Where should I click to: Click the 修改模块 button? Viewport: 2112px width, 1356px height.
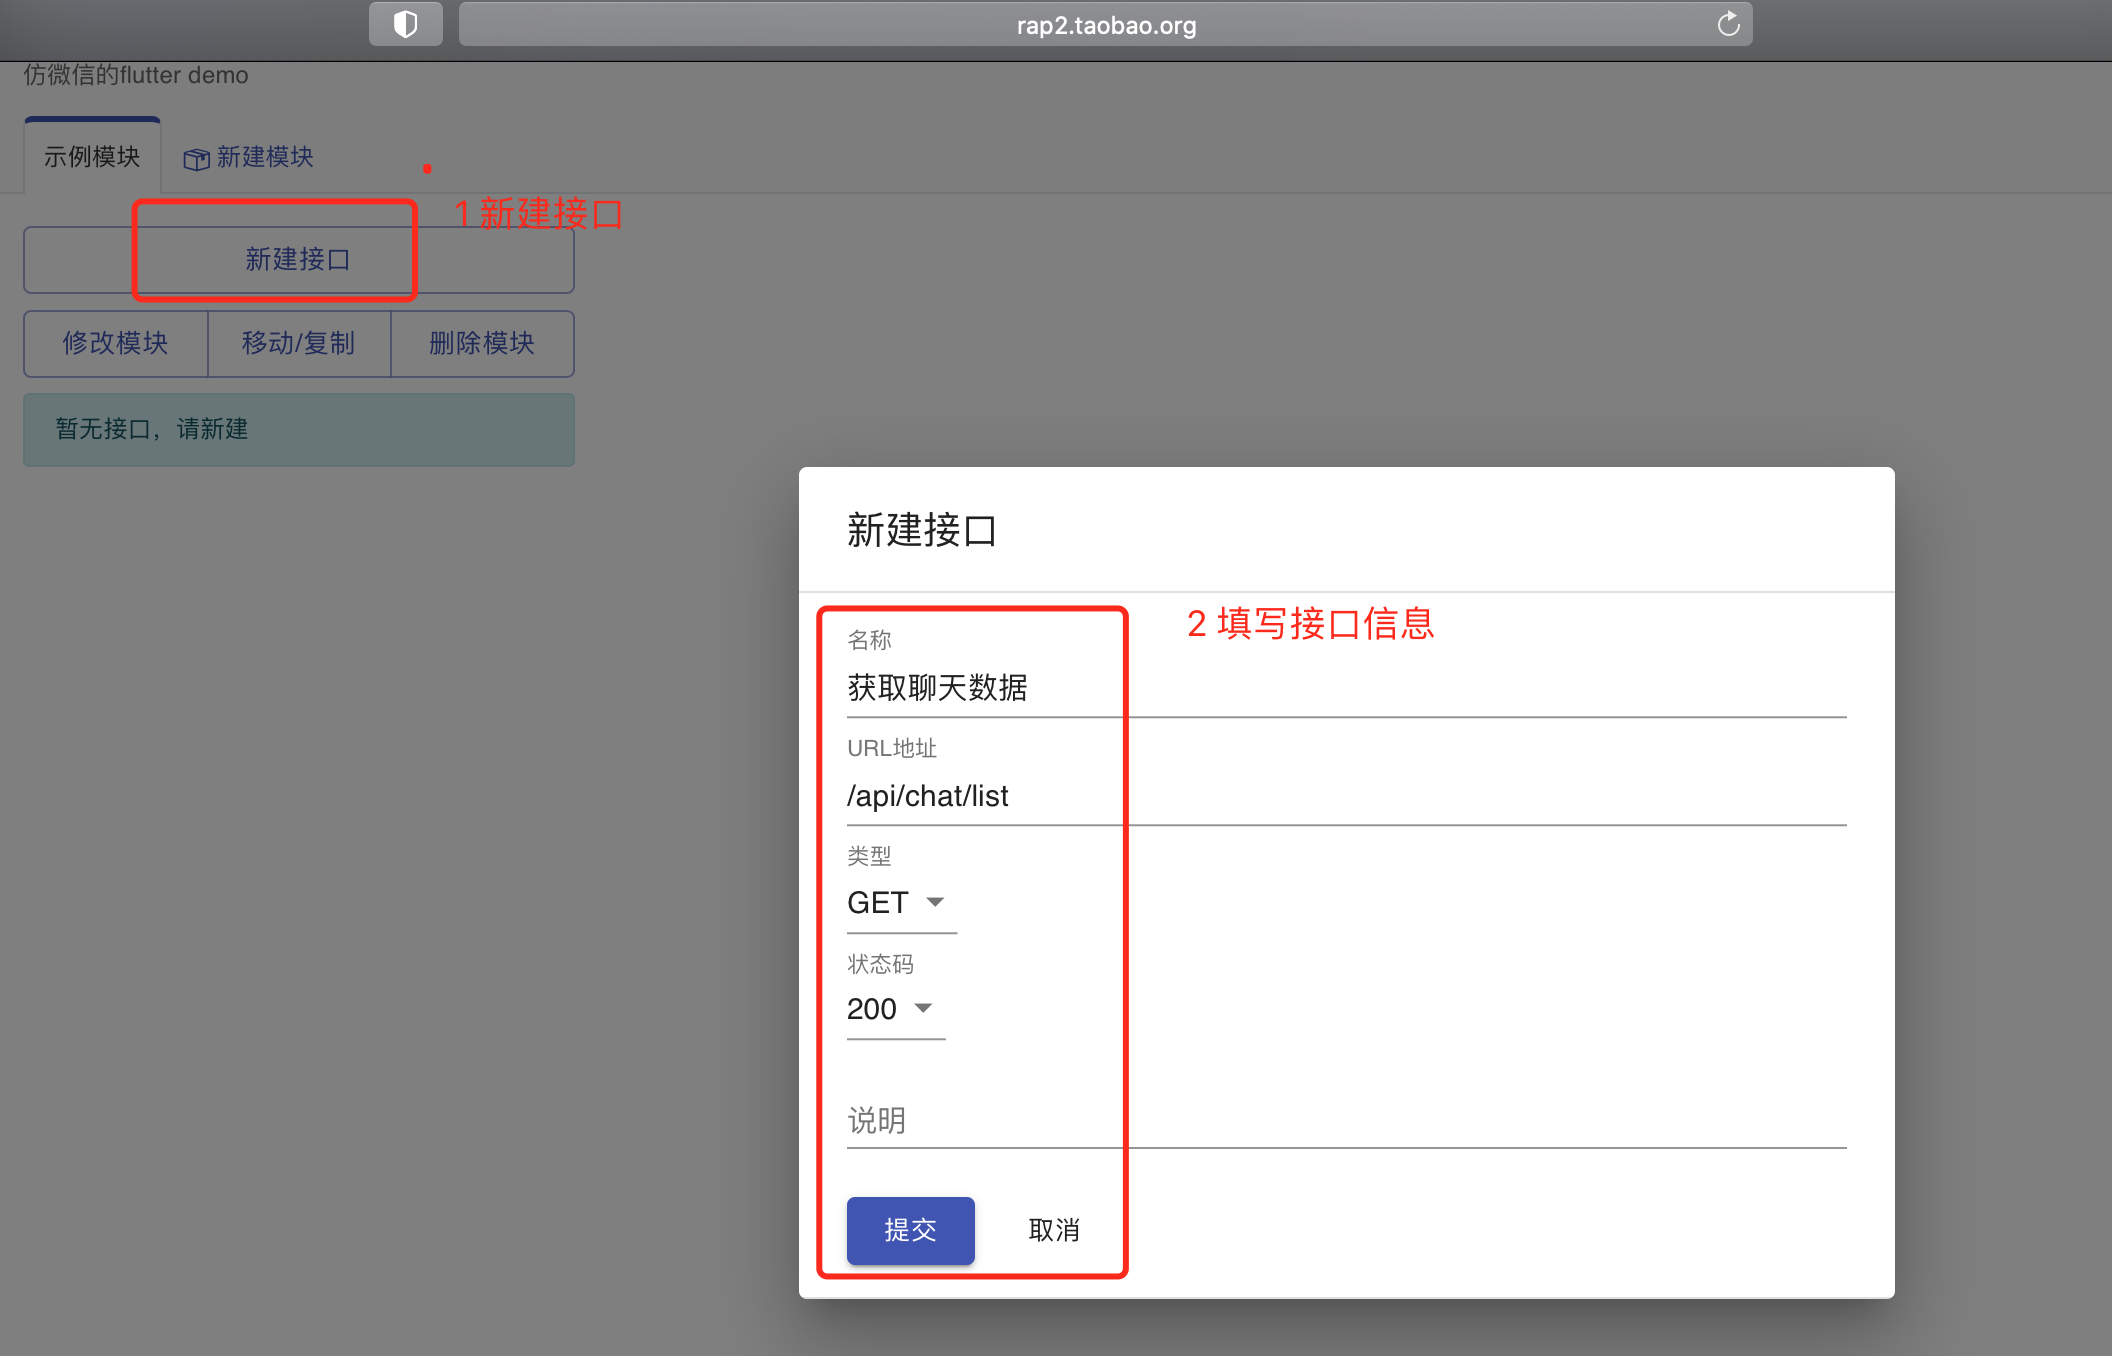[x=115, y=343]
